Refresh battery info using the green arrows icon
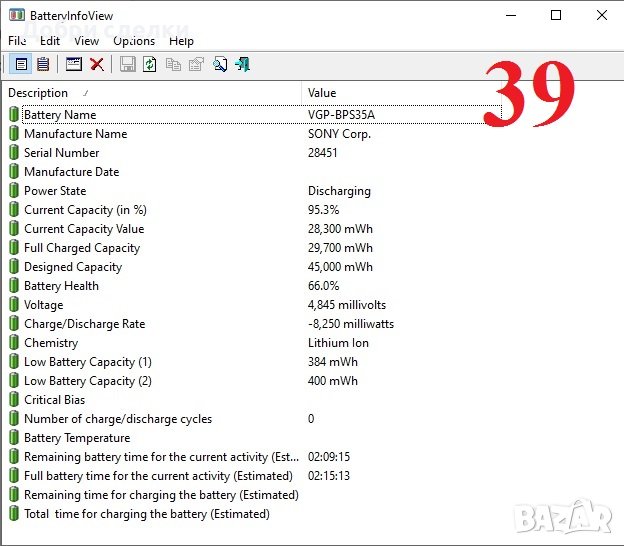 [x=150, y=64]
